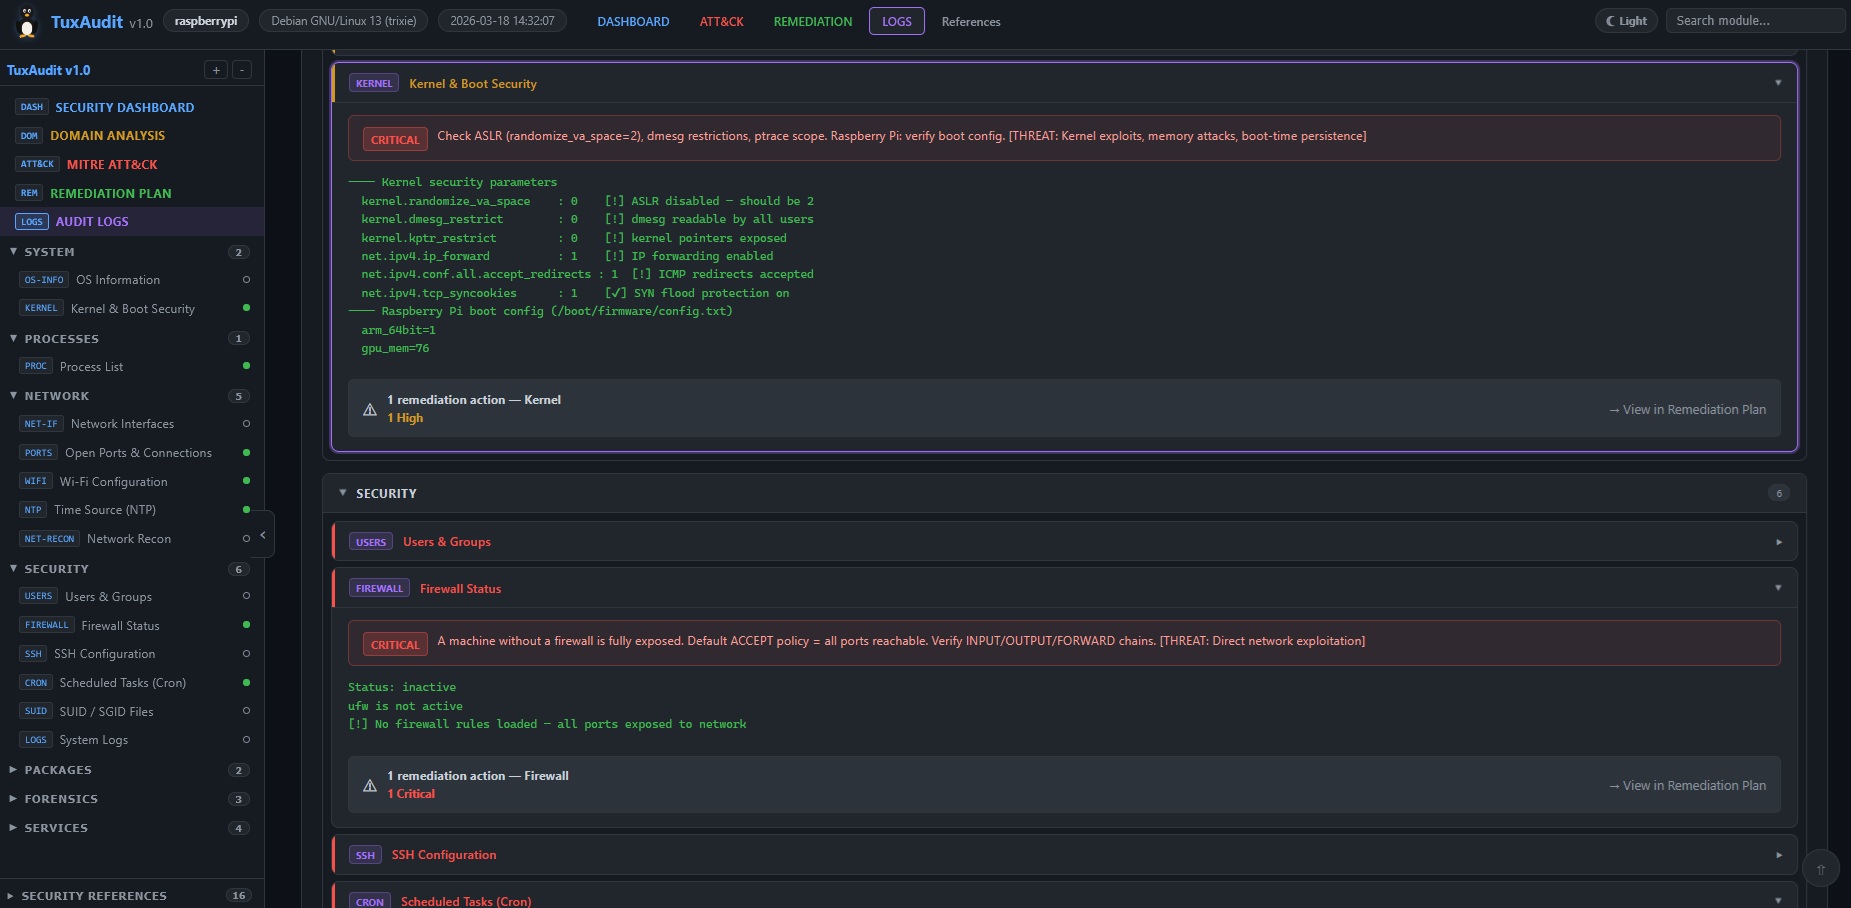Click the PORTS module badge
This screenshot has height=908, width=1851.
(39, 453)
